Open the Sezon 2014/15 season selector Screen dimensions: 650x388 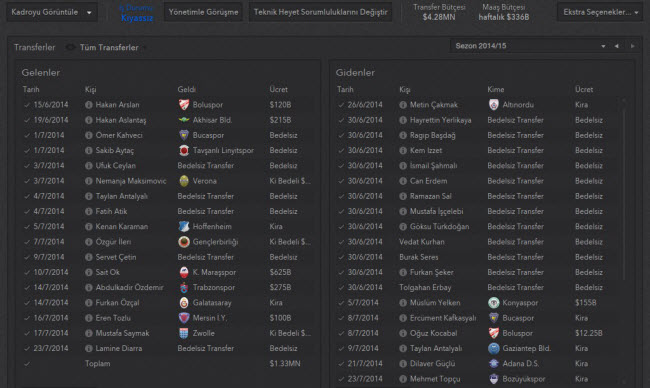pos(529,46)
